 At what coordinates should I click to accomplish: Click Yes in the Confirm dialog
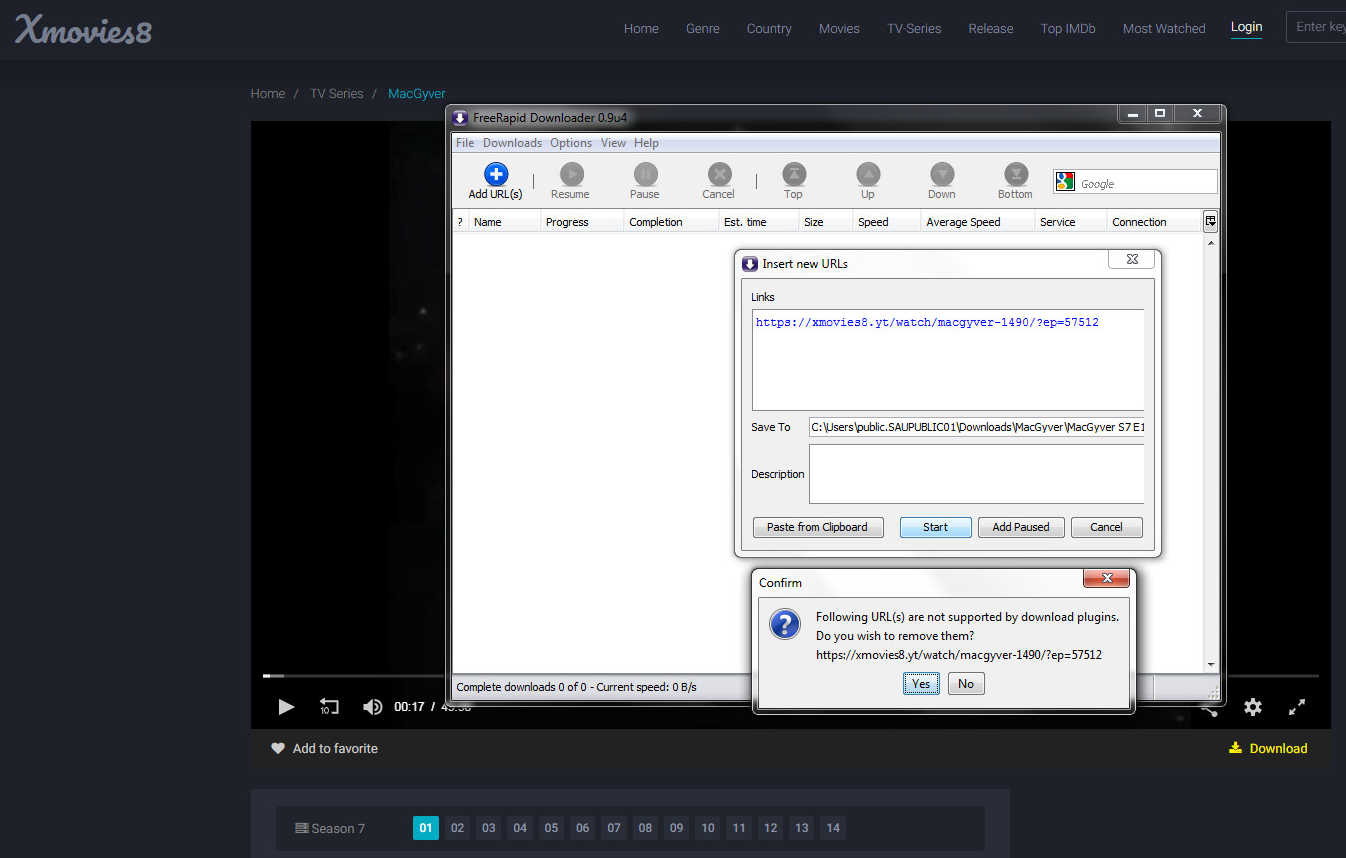[921, 684]
